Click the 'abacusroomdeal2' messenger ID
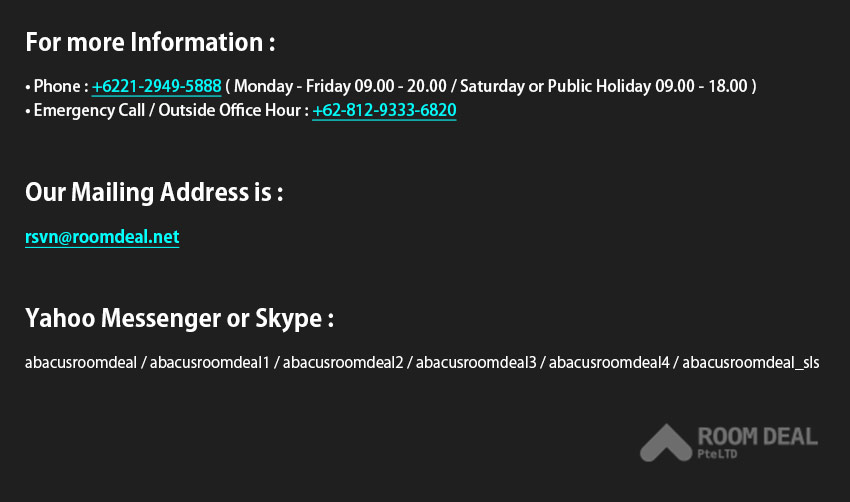850x502 pixels. 343,362
